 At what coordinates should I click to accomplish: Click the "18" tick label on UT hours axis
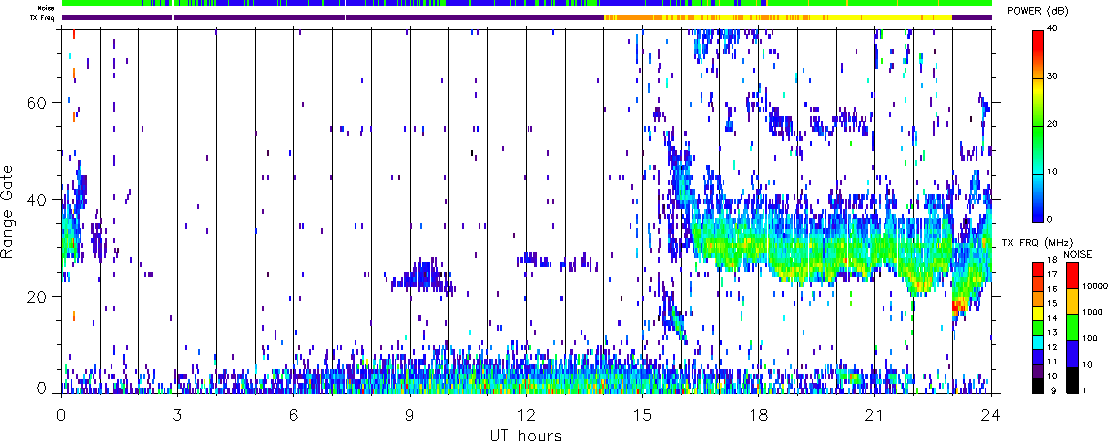point(758,414)
